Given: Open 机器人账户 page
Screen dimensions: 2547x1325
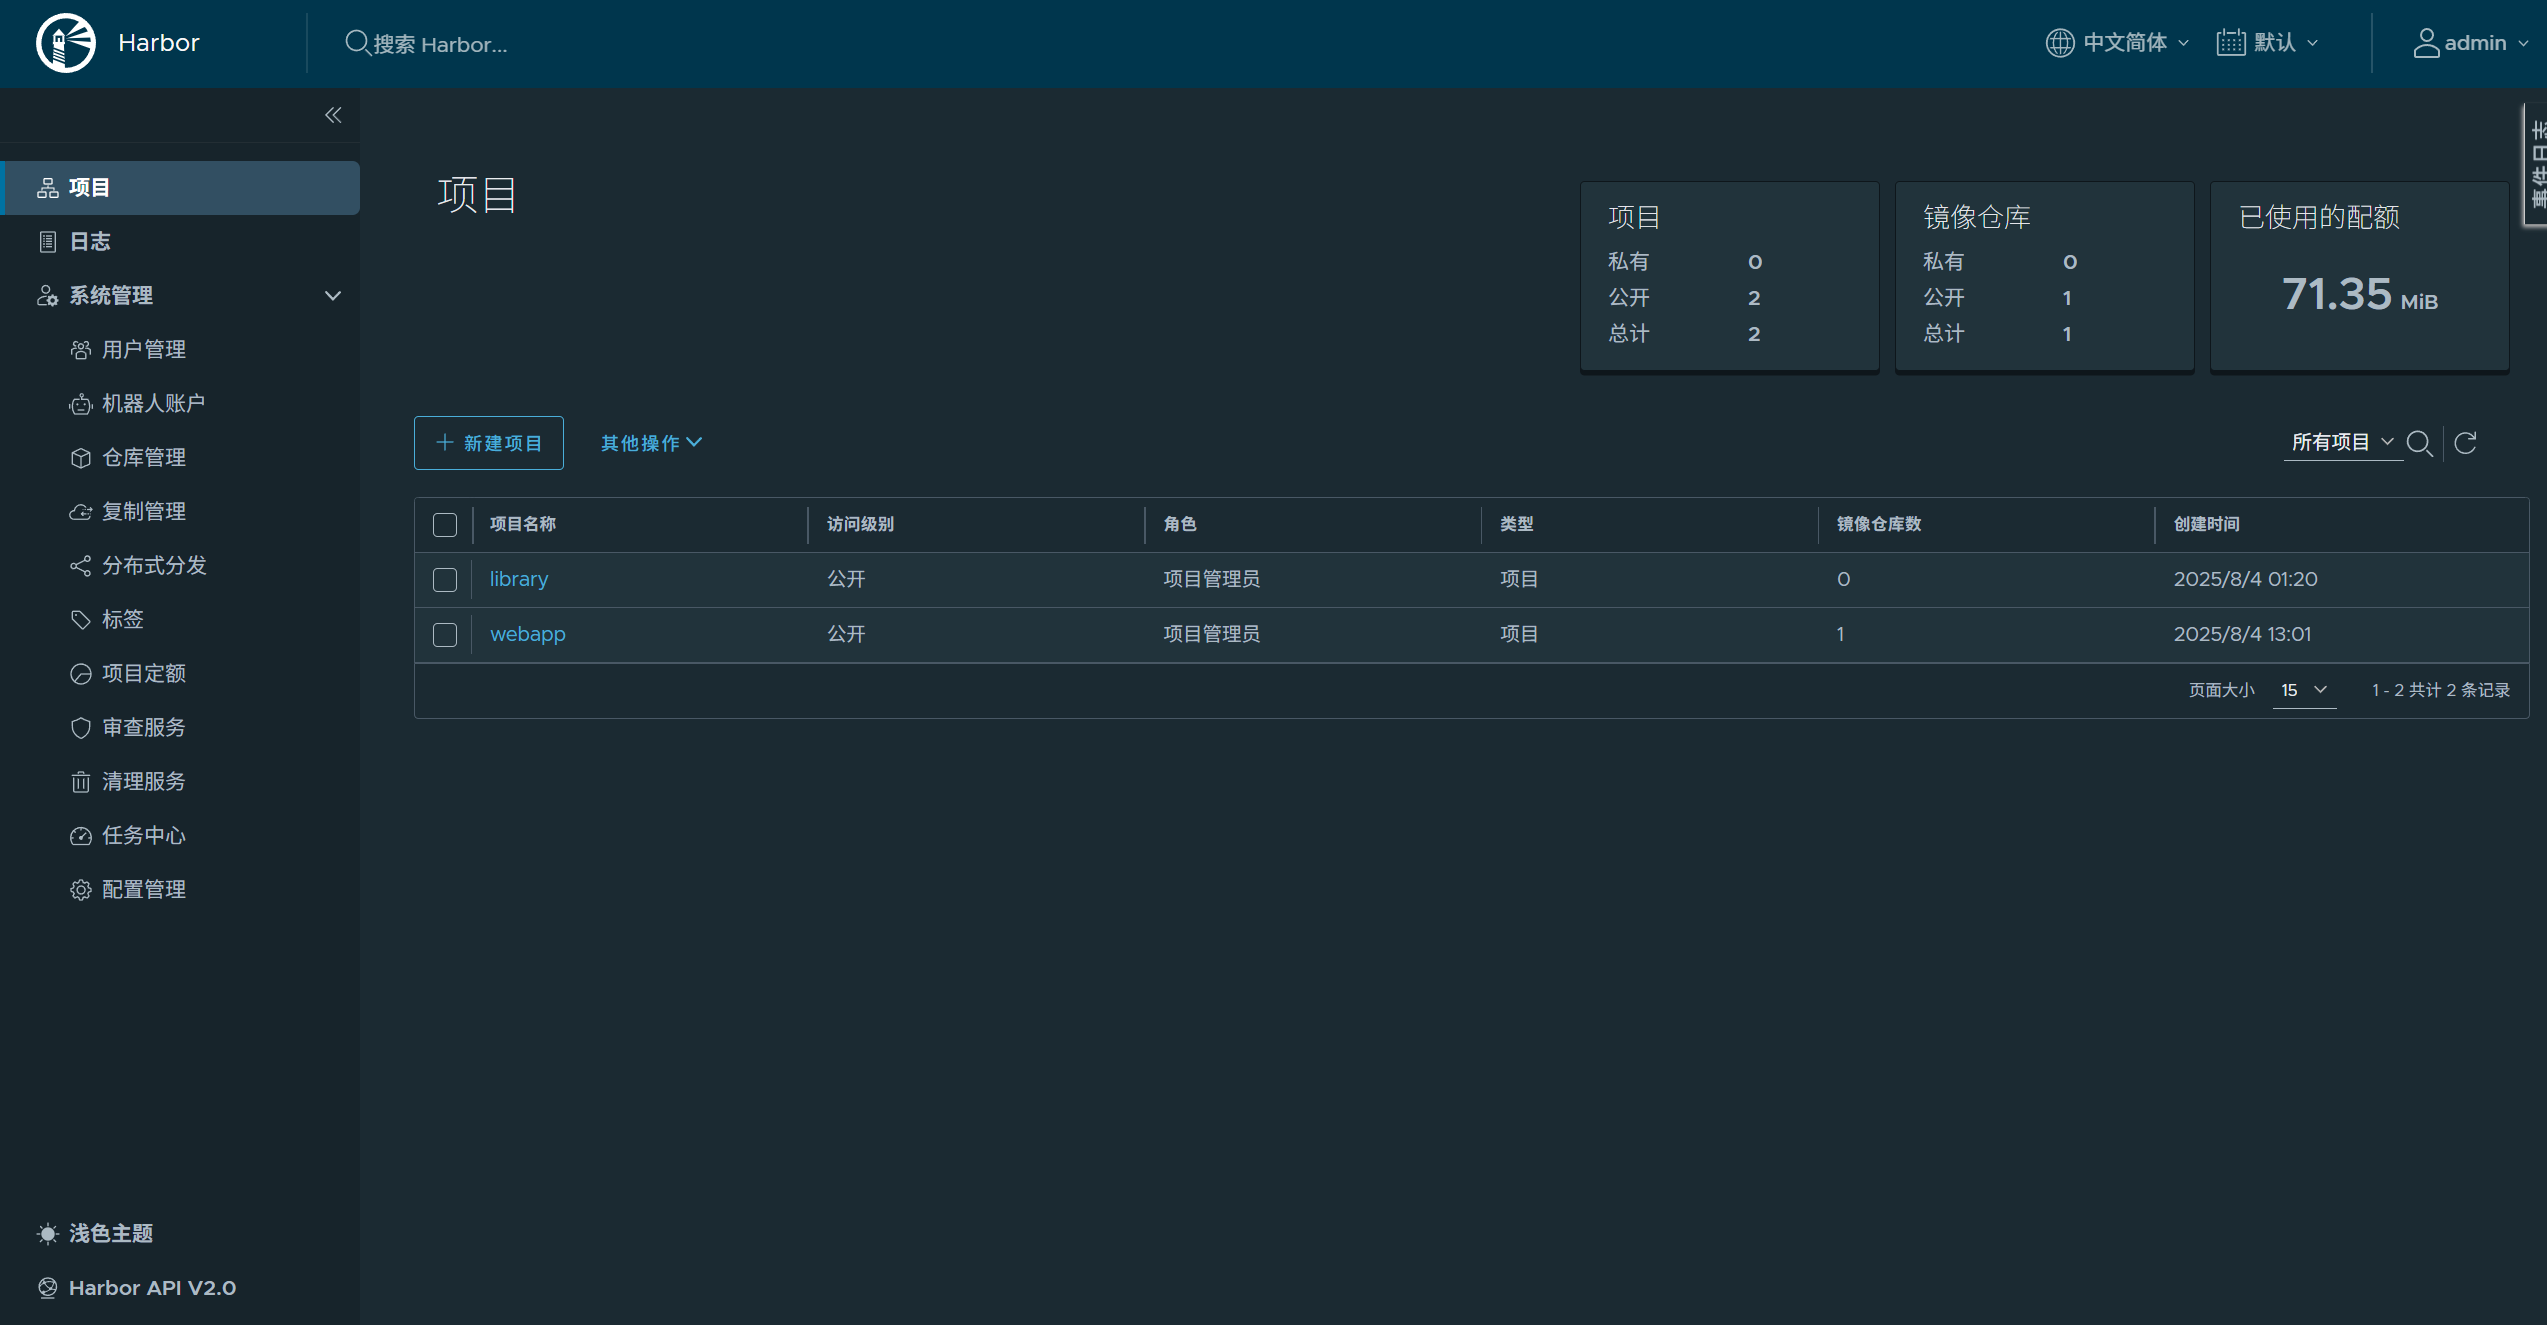Looking at the screenshot, I should (x=154, y=404).
